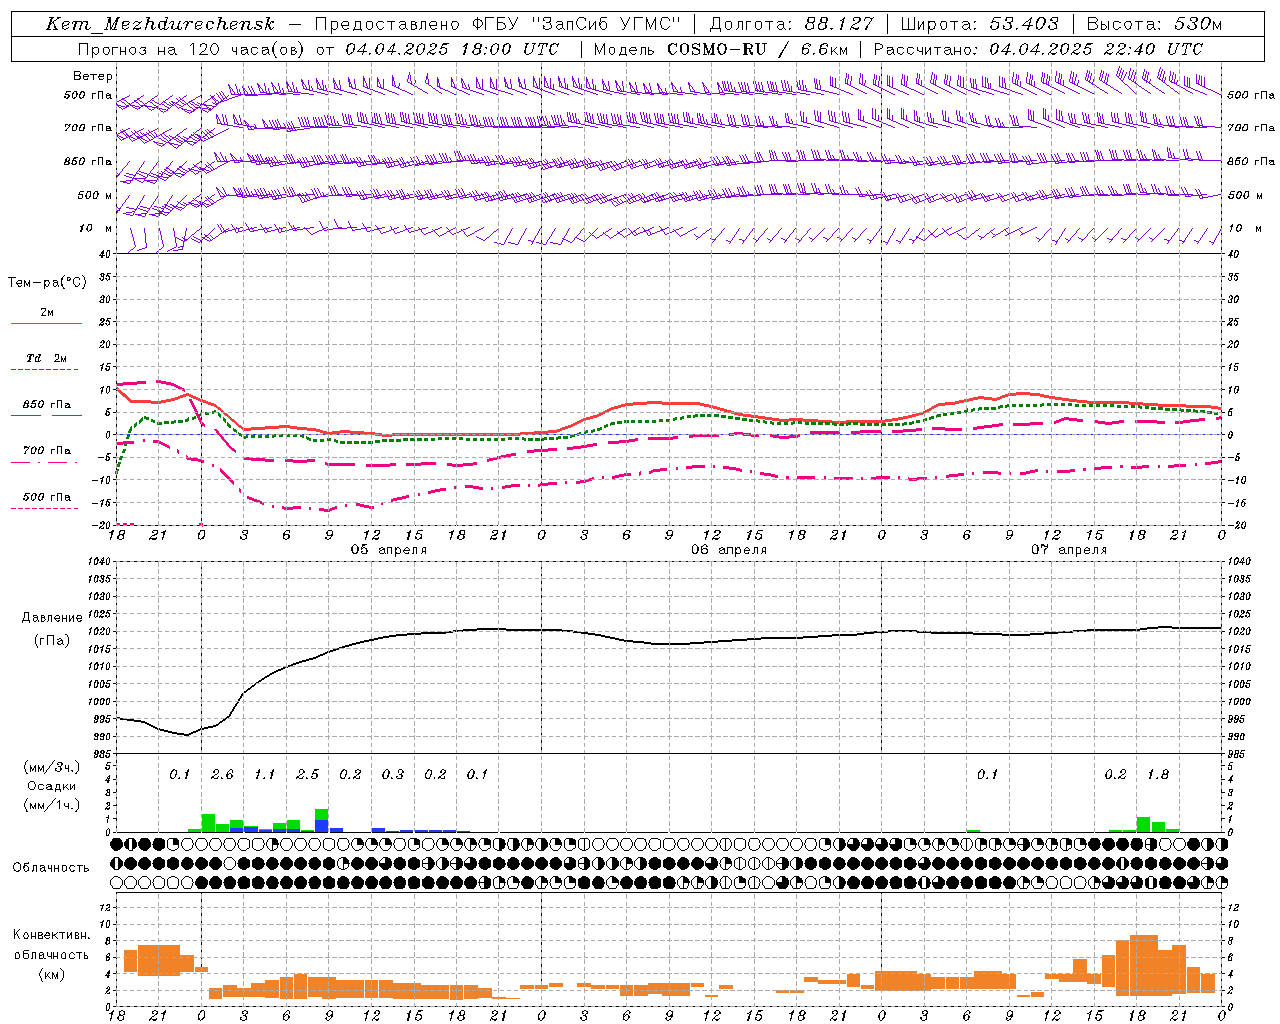Click the Td 2м dew point legend label

tap(47, 358)
